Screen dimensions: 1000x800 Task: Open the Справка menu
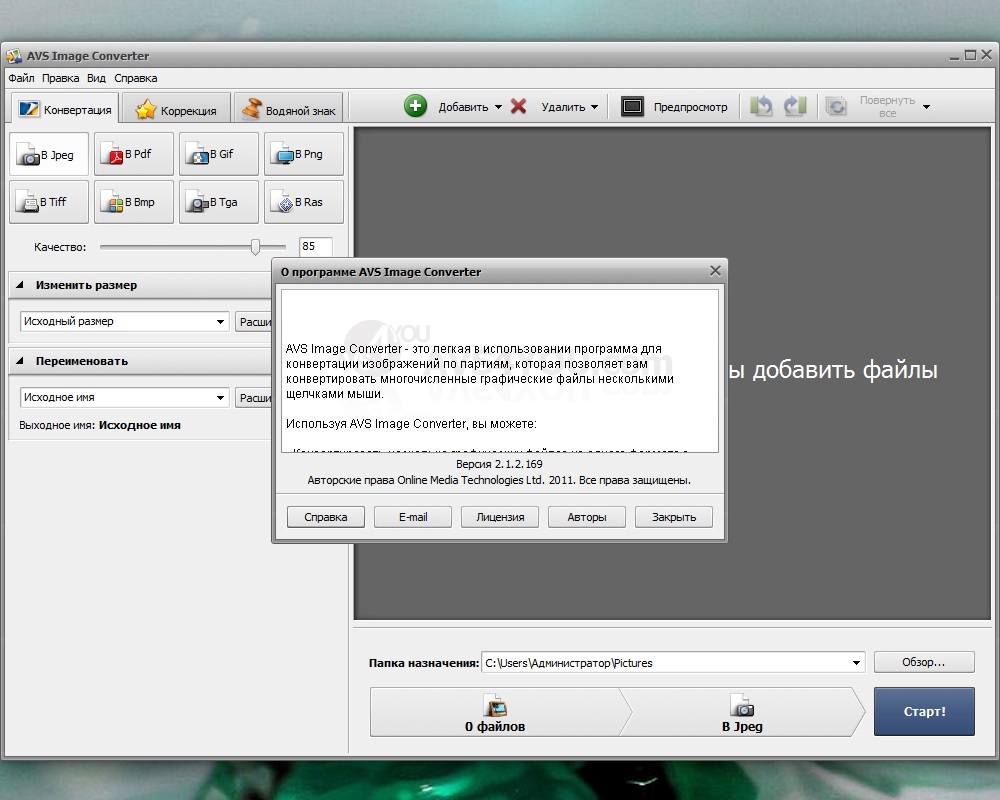(x=136, y=78)
